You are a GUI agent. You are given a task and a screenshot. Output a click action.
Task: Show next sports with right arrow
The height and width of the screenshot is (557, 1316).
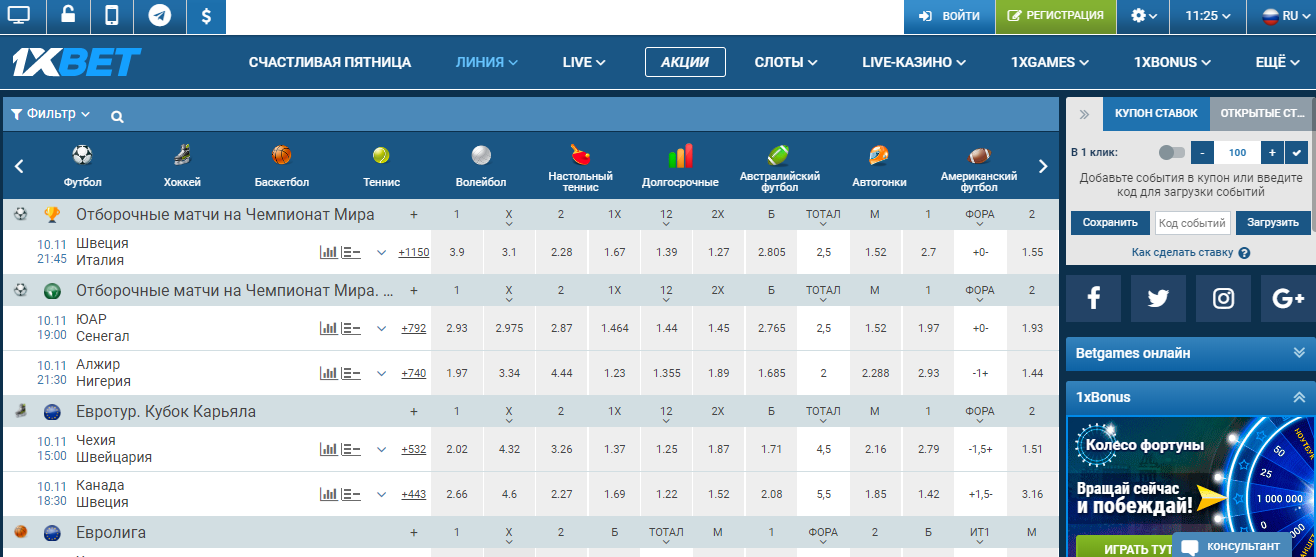1043,167
